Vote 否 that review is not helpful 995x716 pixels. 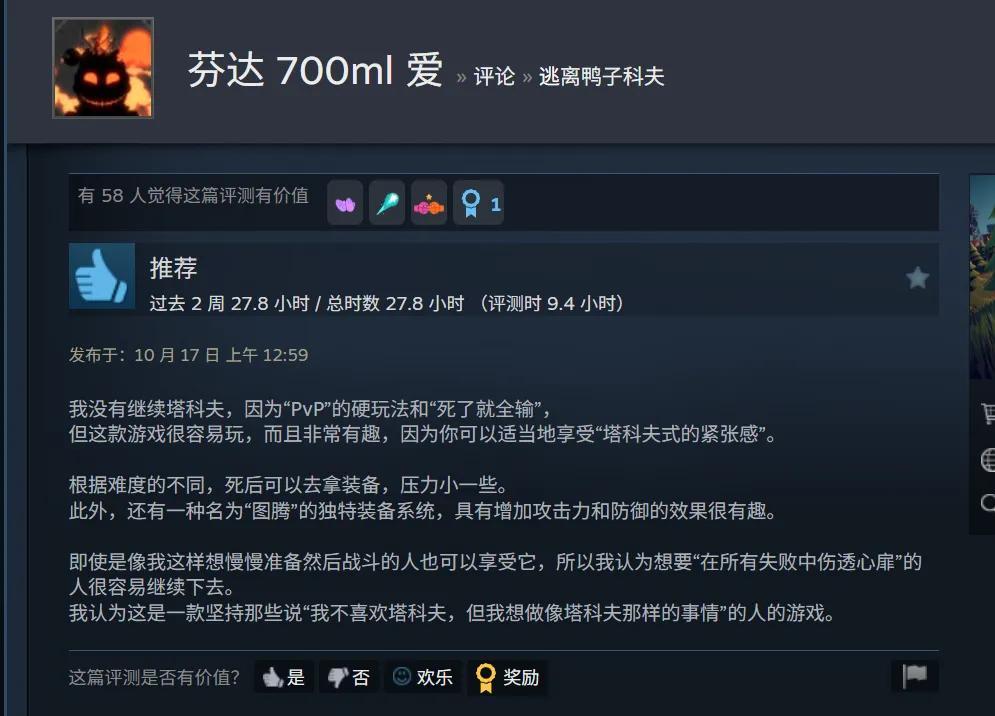click(349, 677)
